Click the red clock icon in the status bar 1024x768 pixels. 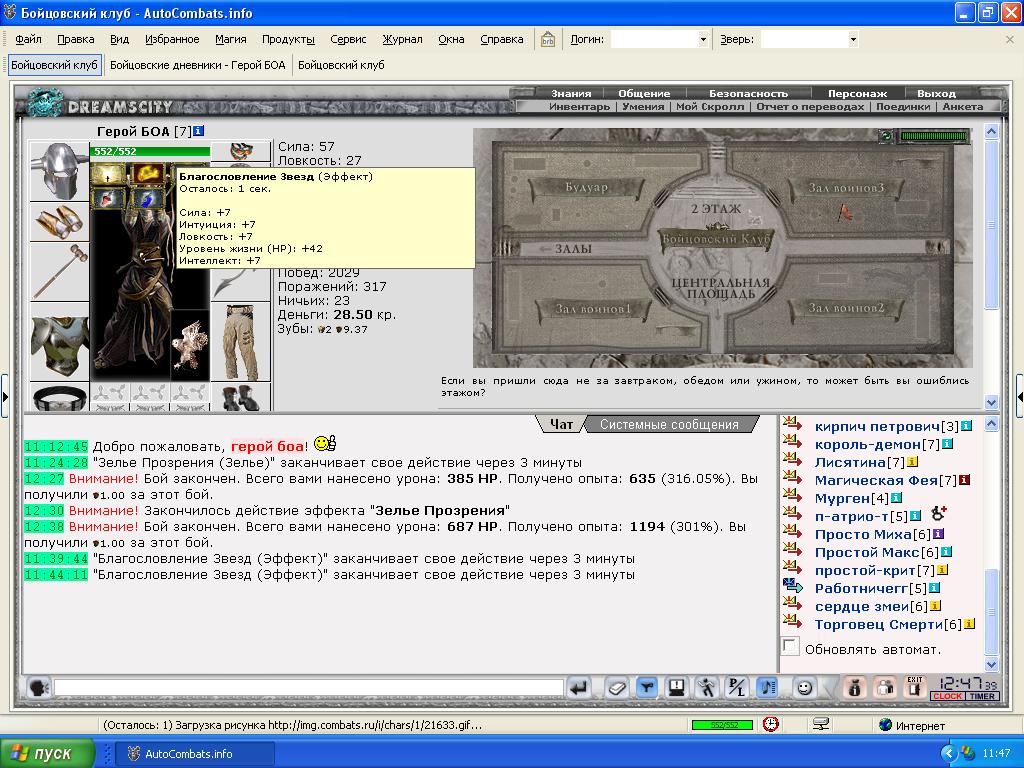pos(771,724)
